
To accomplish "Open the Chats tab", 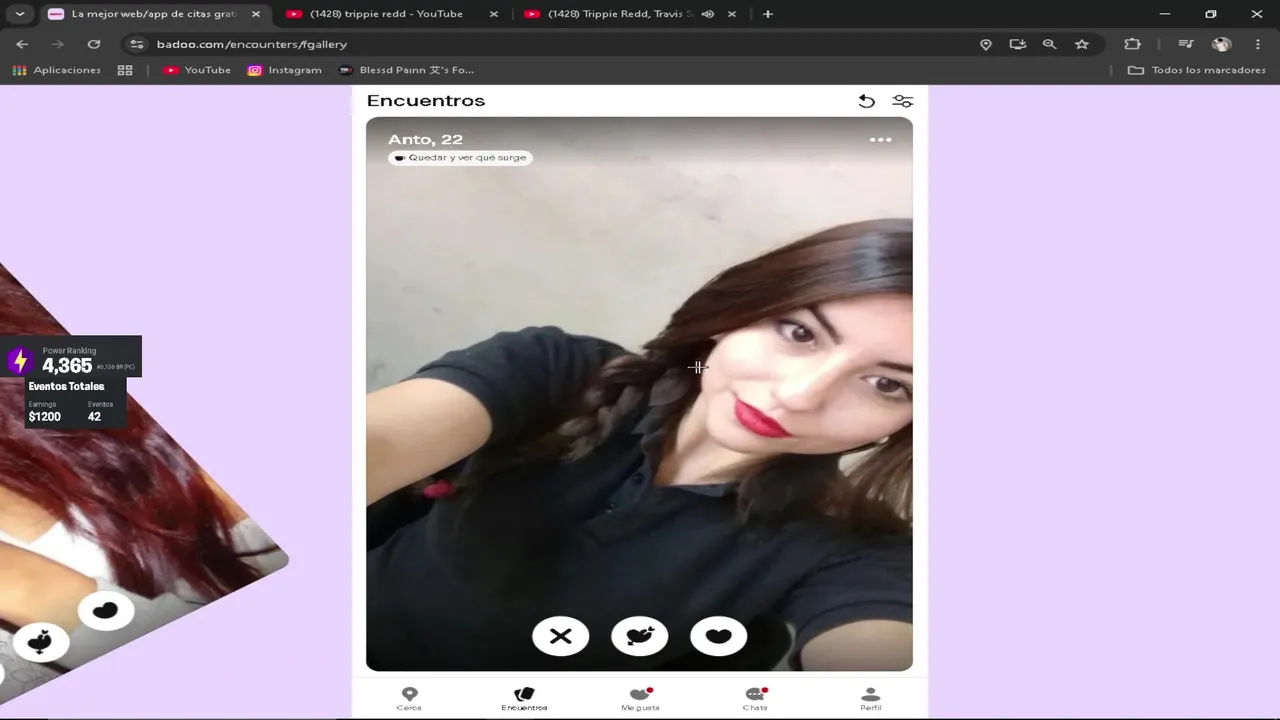I will 755,698.
